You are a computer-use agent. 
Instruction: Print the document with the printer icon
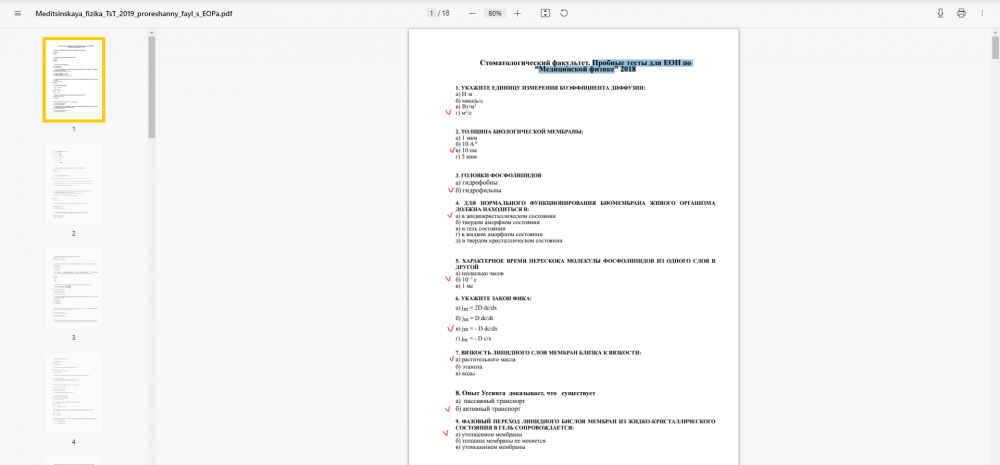click(x=961, y=13)
